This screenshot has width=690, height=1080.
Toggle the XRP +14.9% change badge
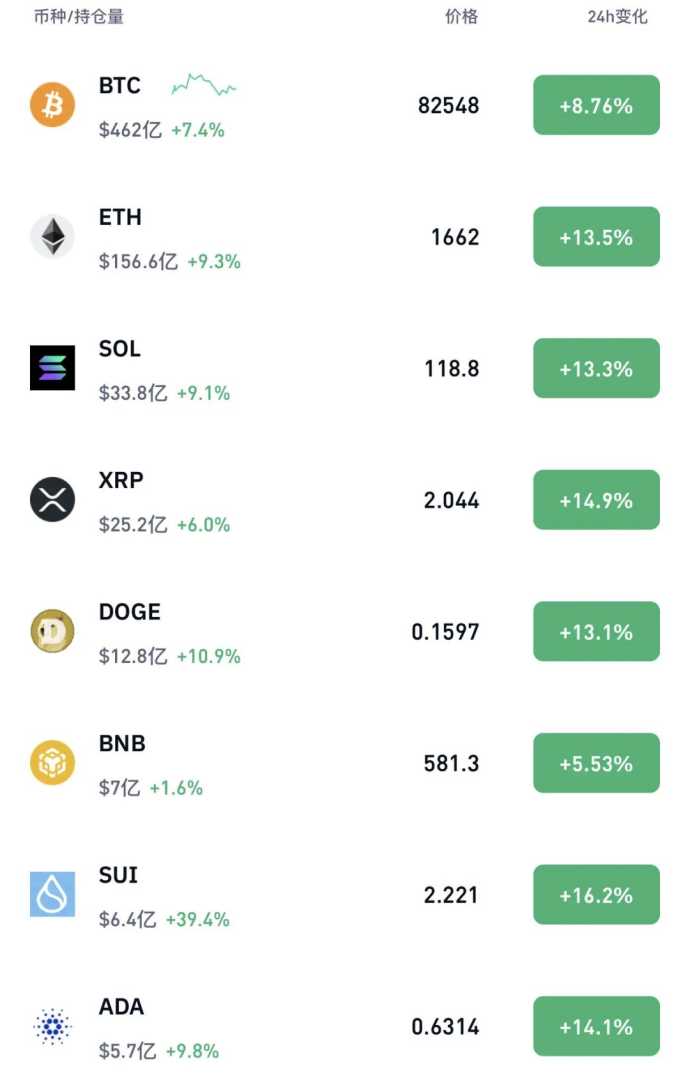coord(596,500)
